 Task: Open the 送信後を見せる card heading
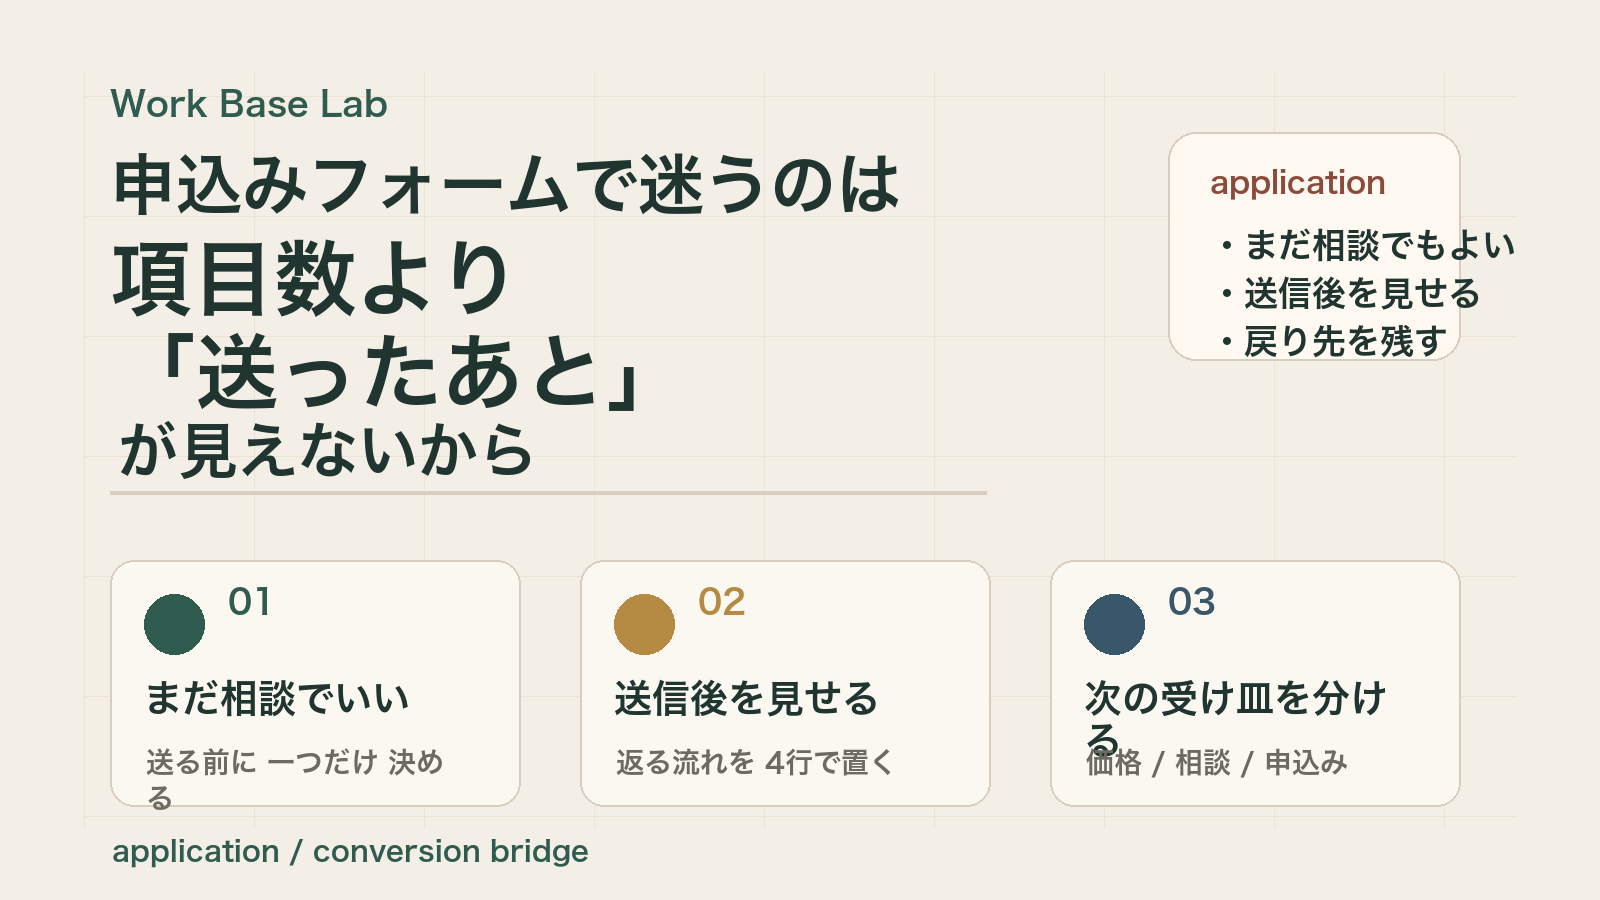tap(746, 698)
